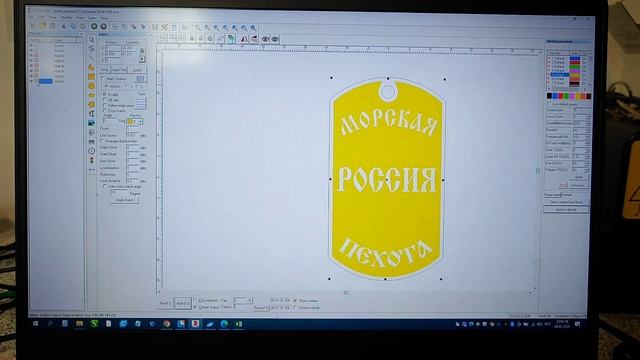640x360 pixels.
Task: Click the Advance button in marking panel
Action: [x=578, y=185]
